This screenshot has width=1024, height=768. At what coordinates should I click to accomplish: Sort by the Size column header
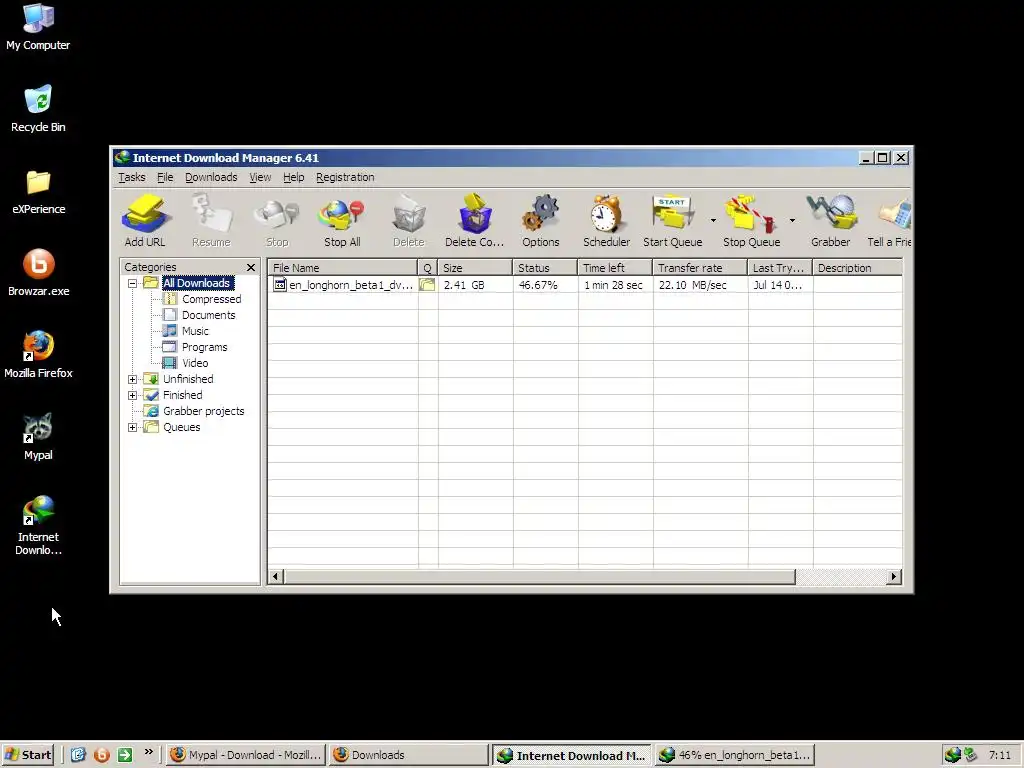coord(475,268)
